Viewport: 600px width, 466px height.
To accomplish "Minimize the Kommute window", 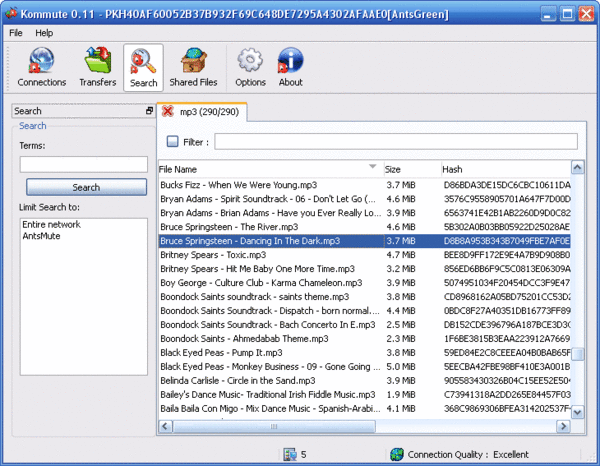I will point(548,14).
